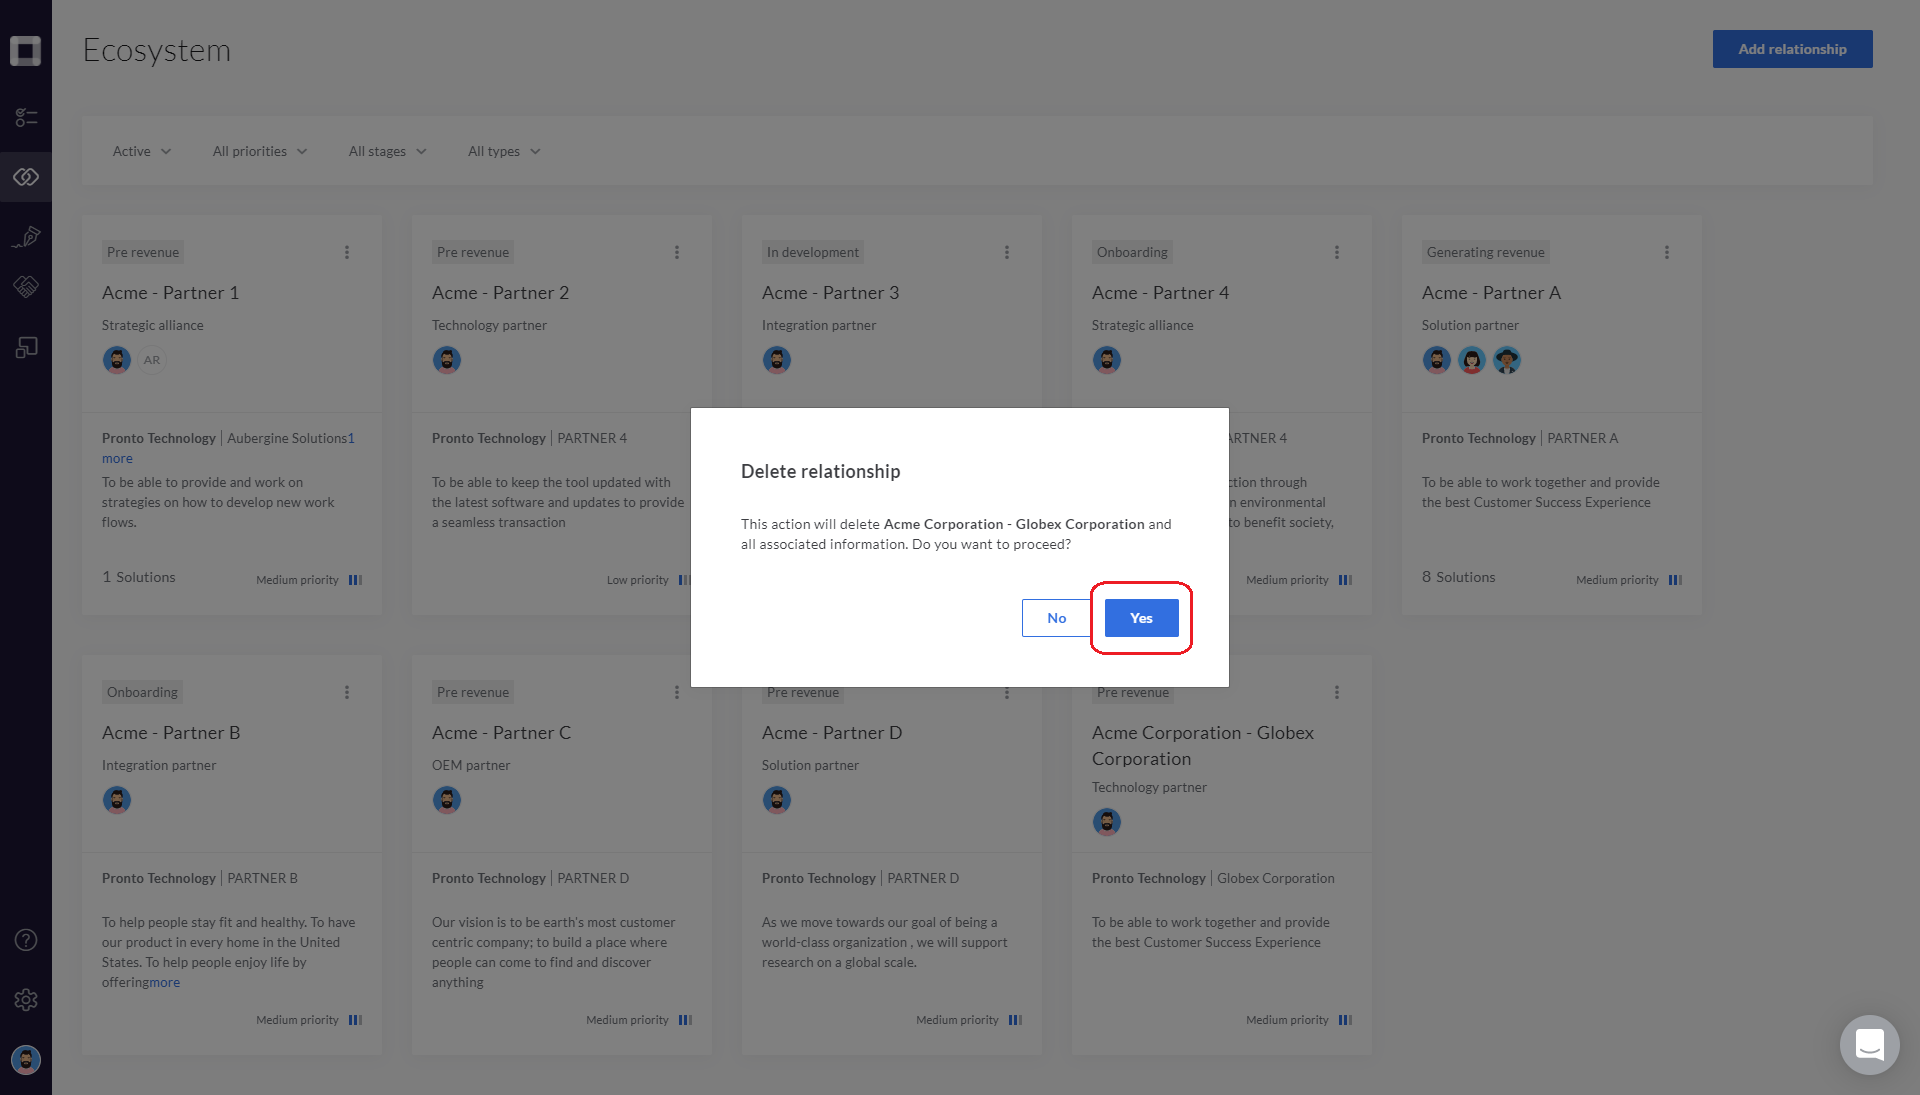Click the owner avatar on Acme - Partner 2
This screenshot has width=1920, height=1095.
(447, 360)
